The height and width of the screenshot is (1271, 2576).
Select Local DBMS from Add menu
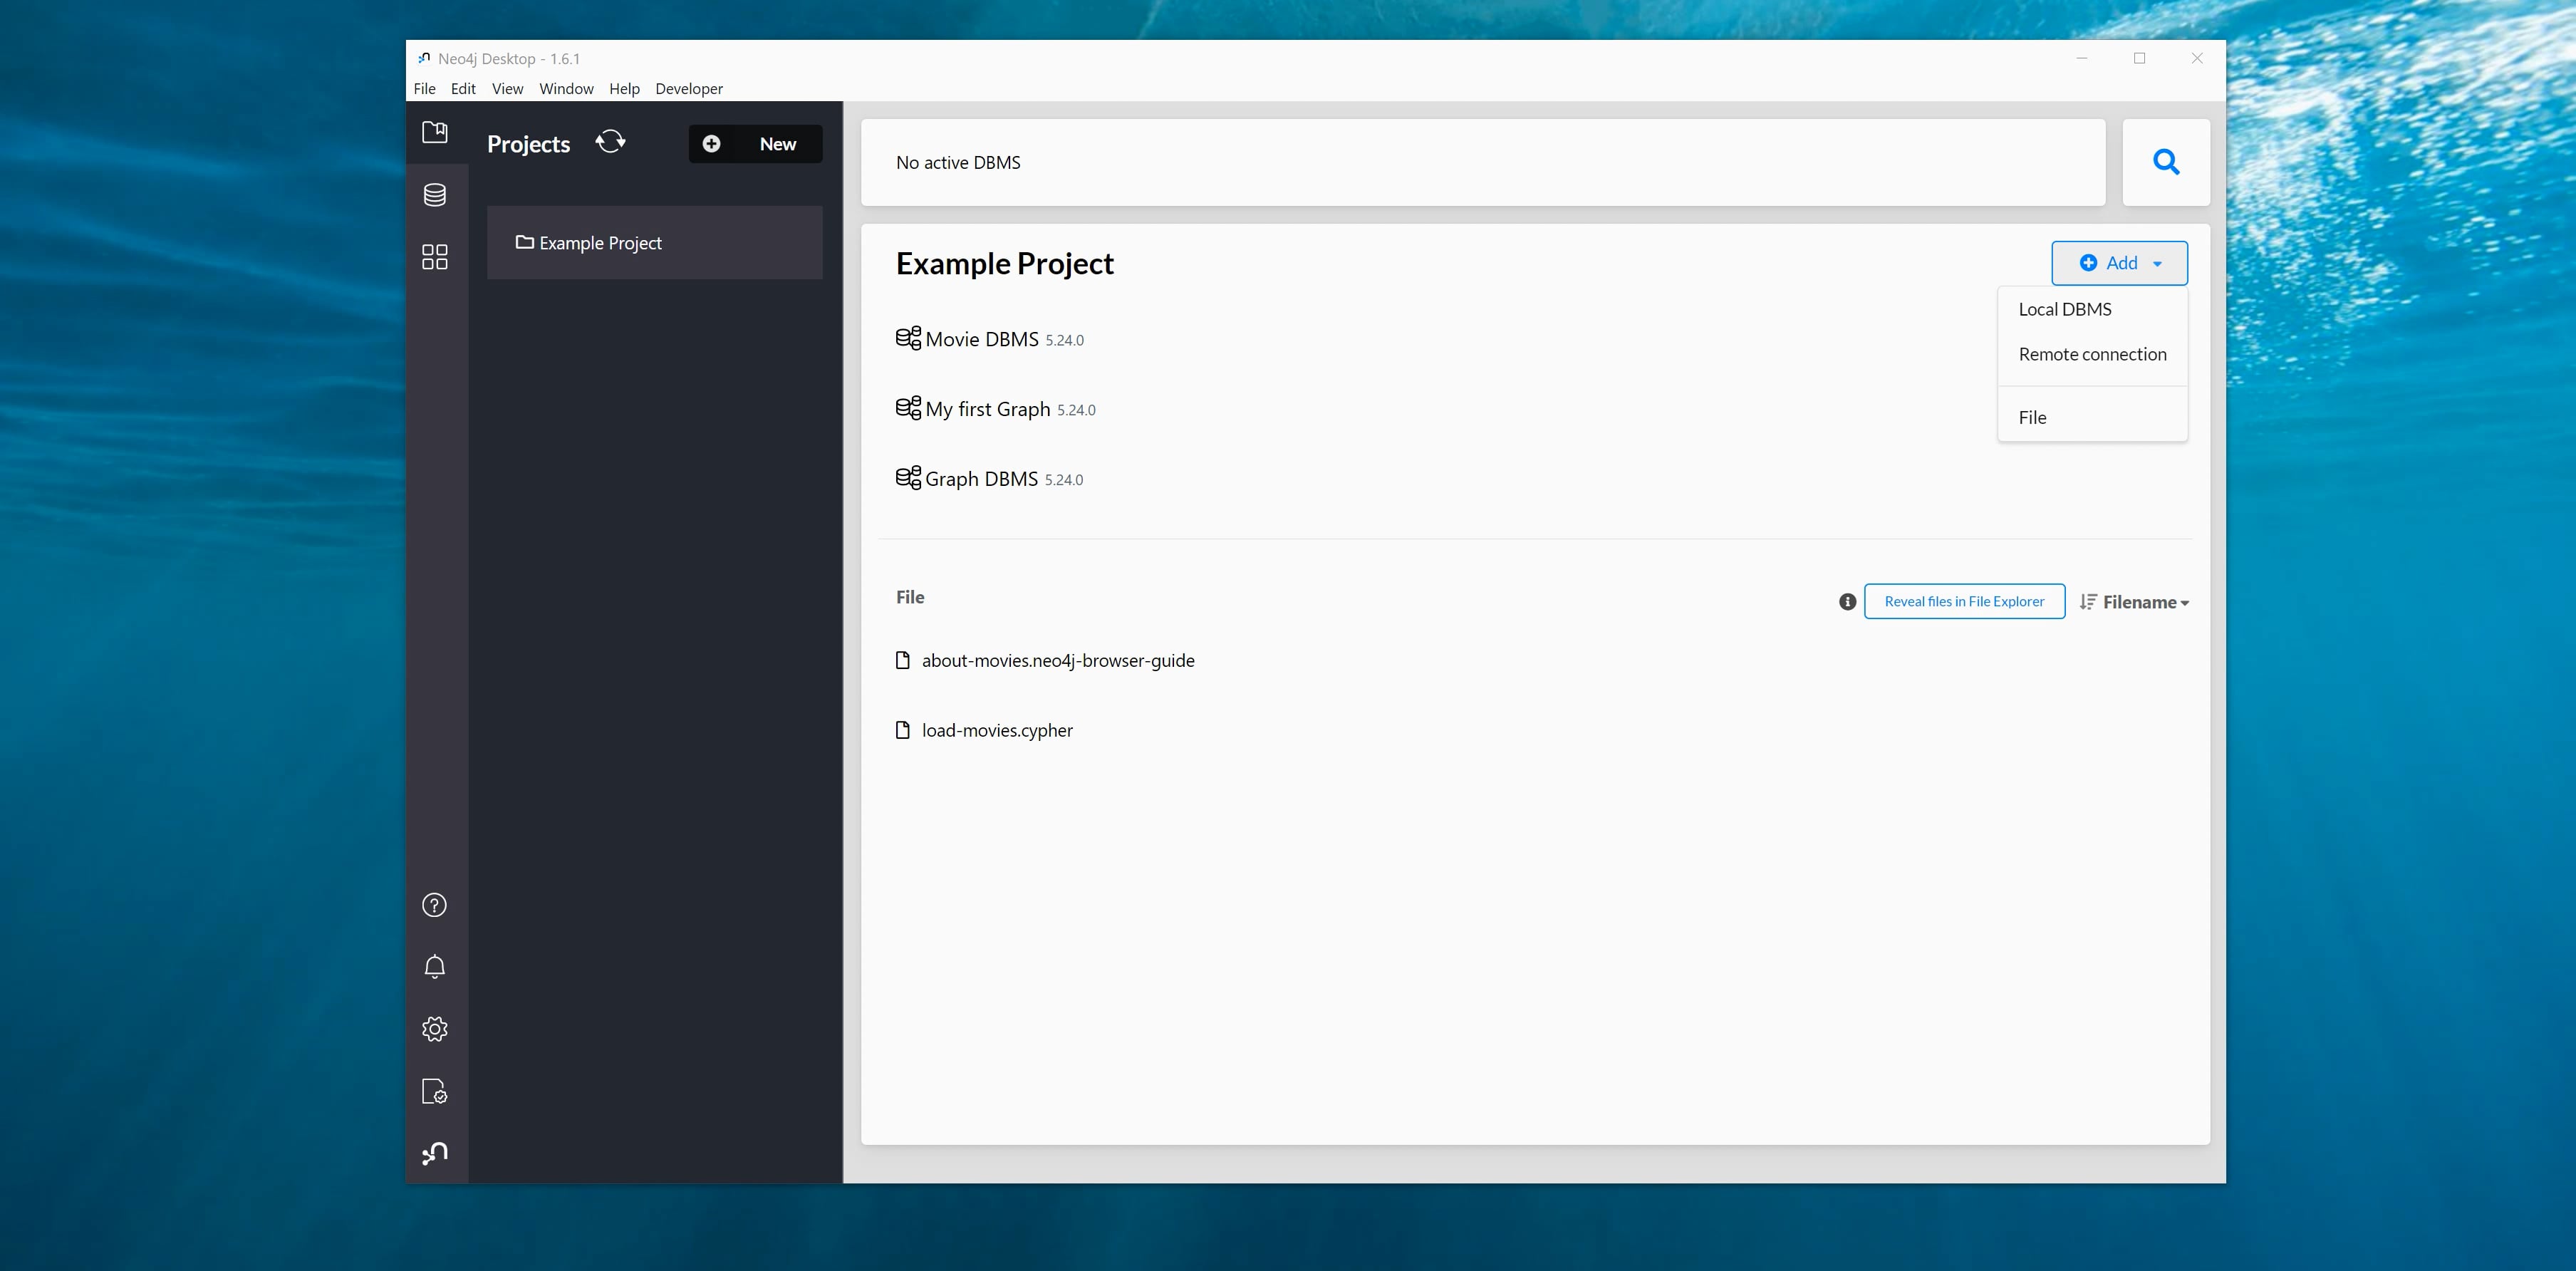point(2064,309)
